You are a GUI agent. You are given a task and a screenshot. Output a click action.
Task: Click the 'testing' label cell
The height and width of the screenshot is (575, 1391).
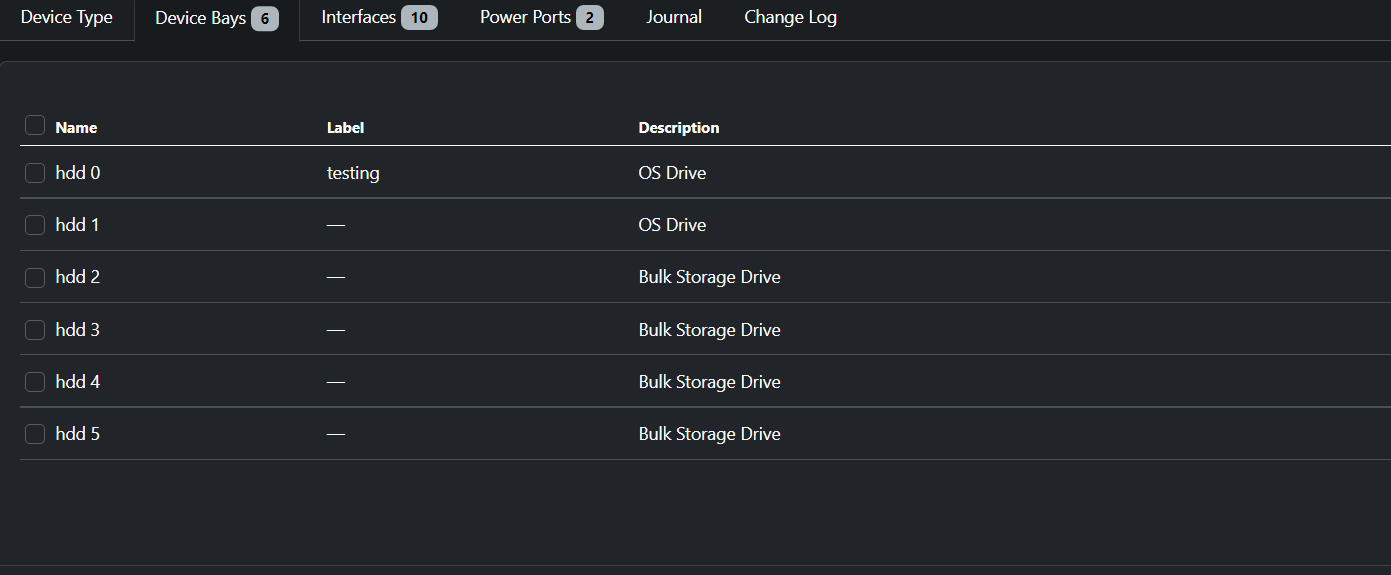coord(353,173)
